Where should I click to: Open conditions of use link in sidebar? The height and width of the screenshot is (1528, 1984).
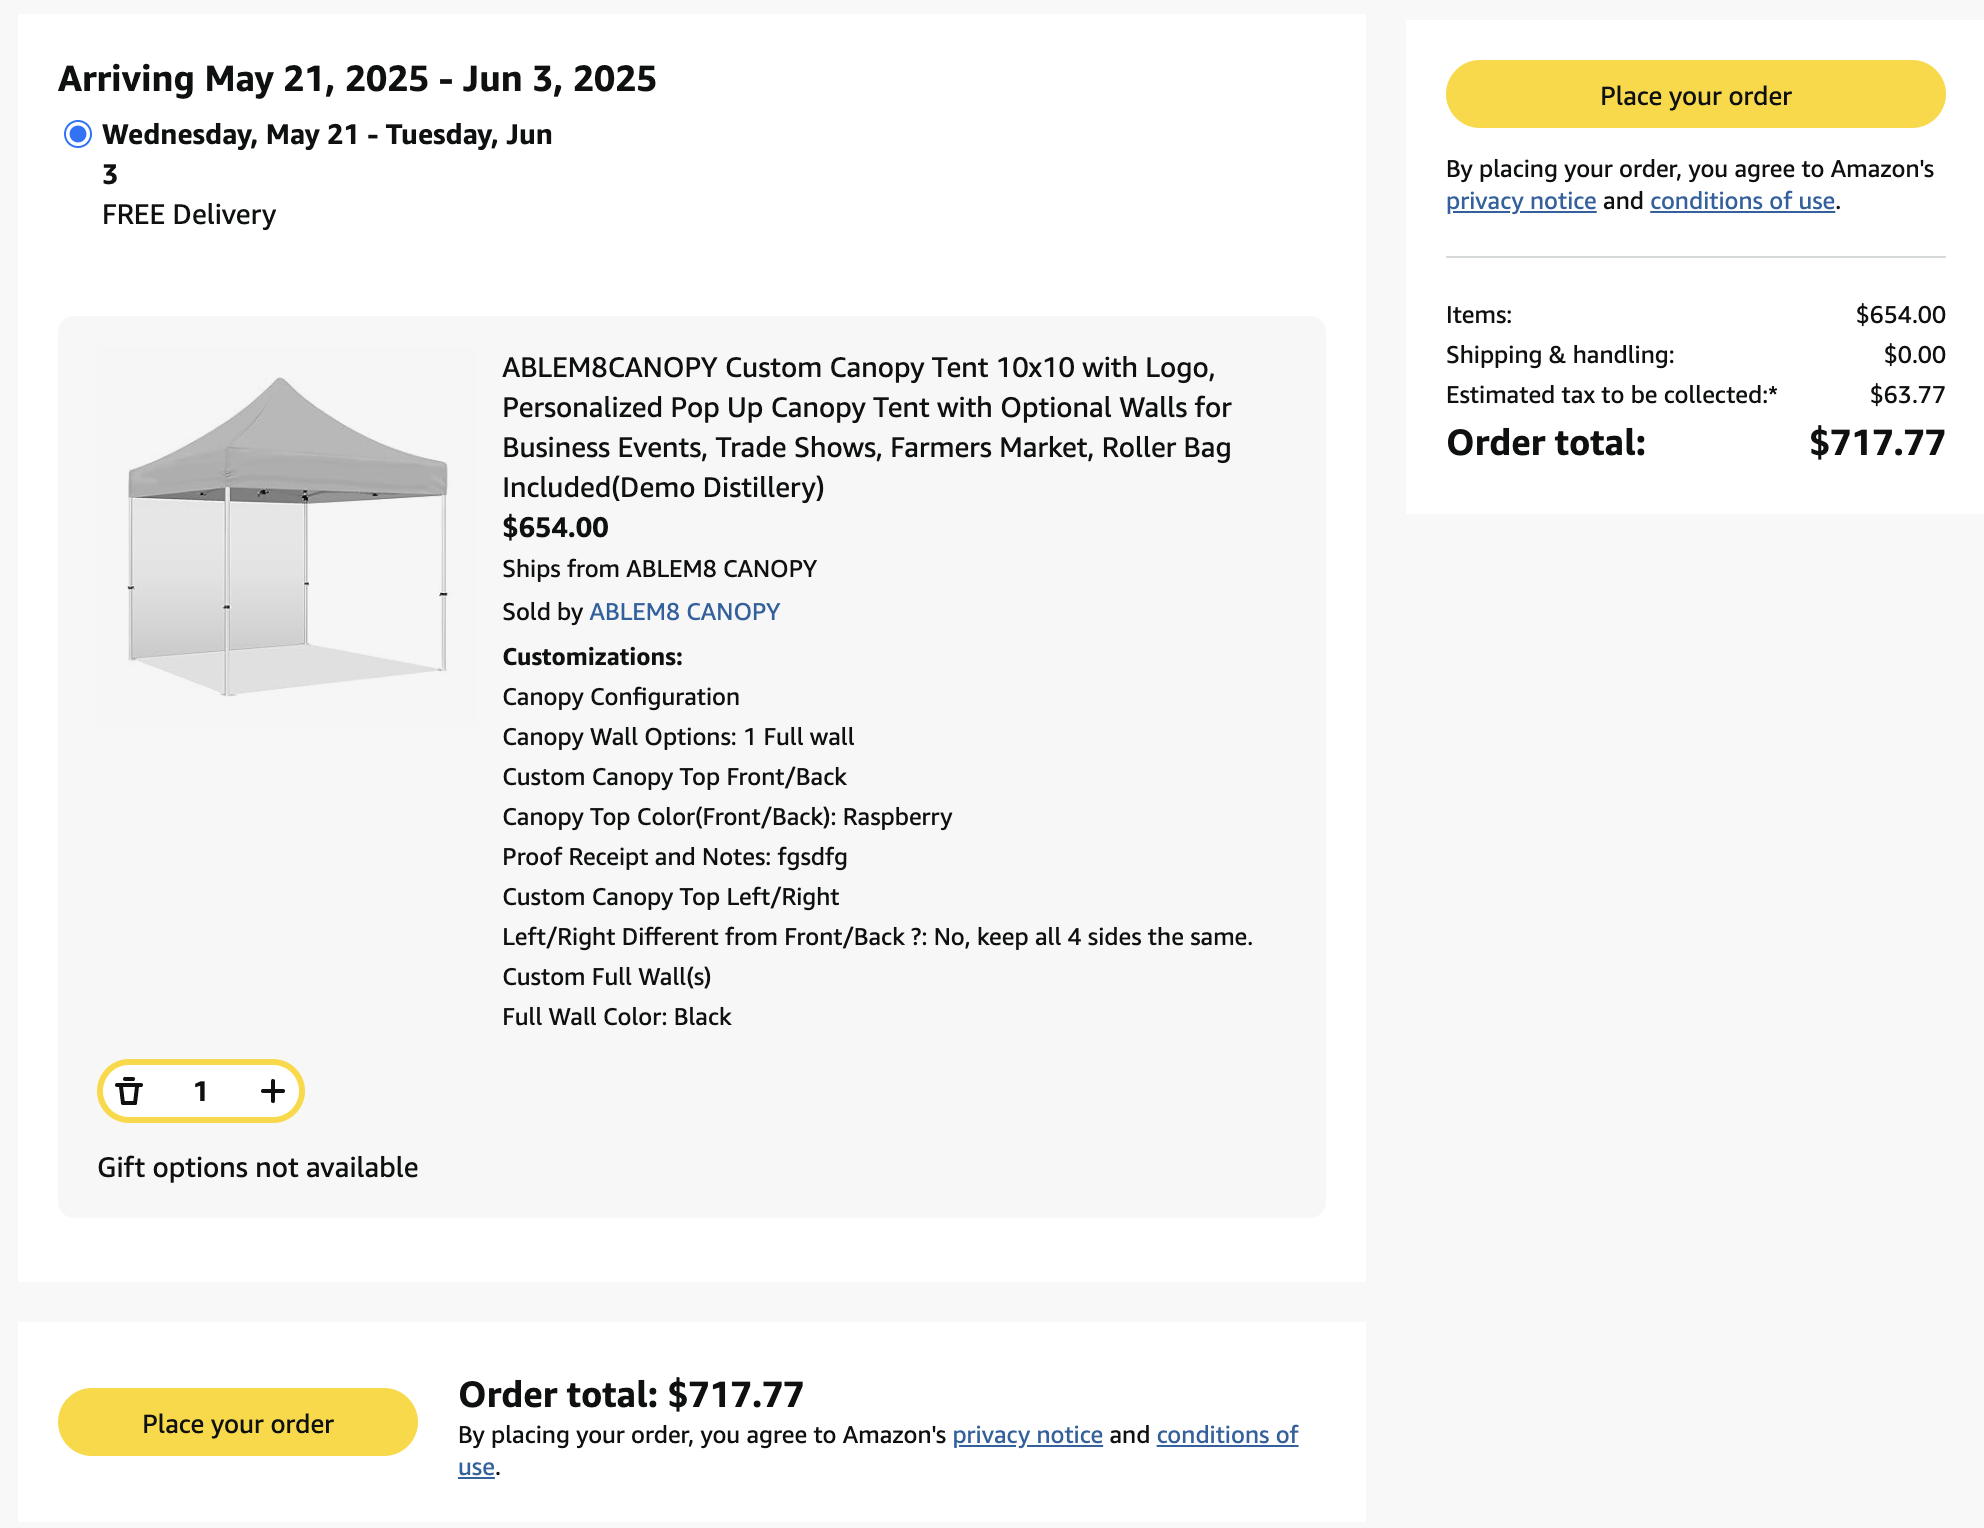click(1742, 201)
